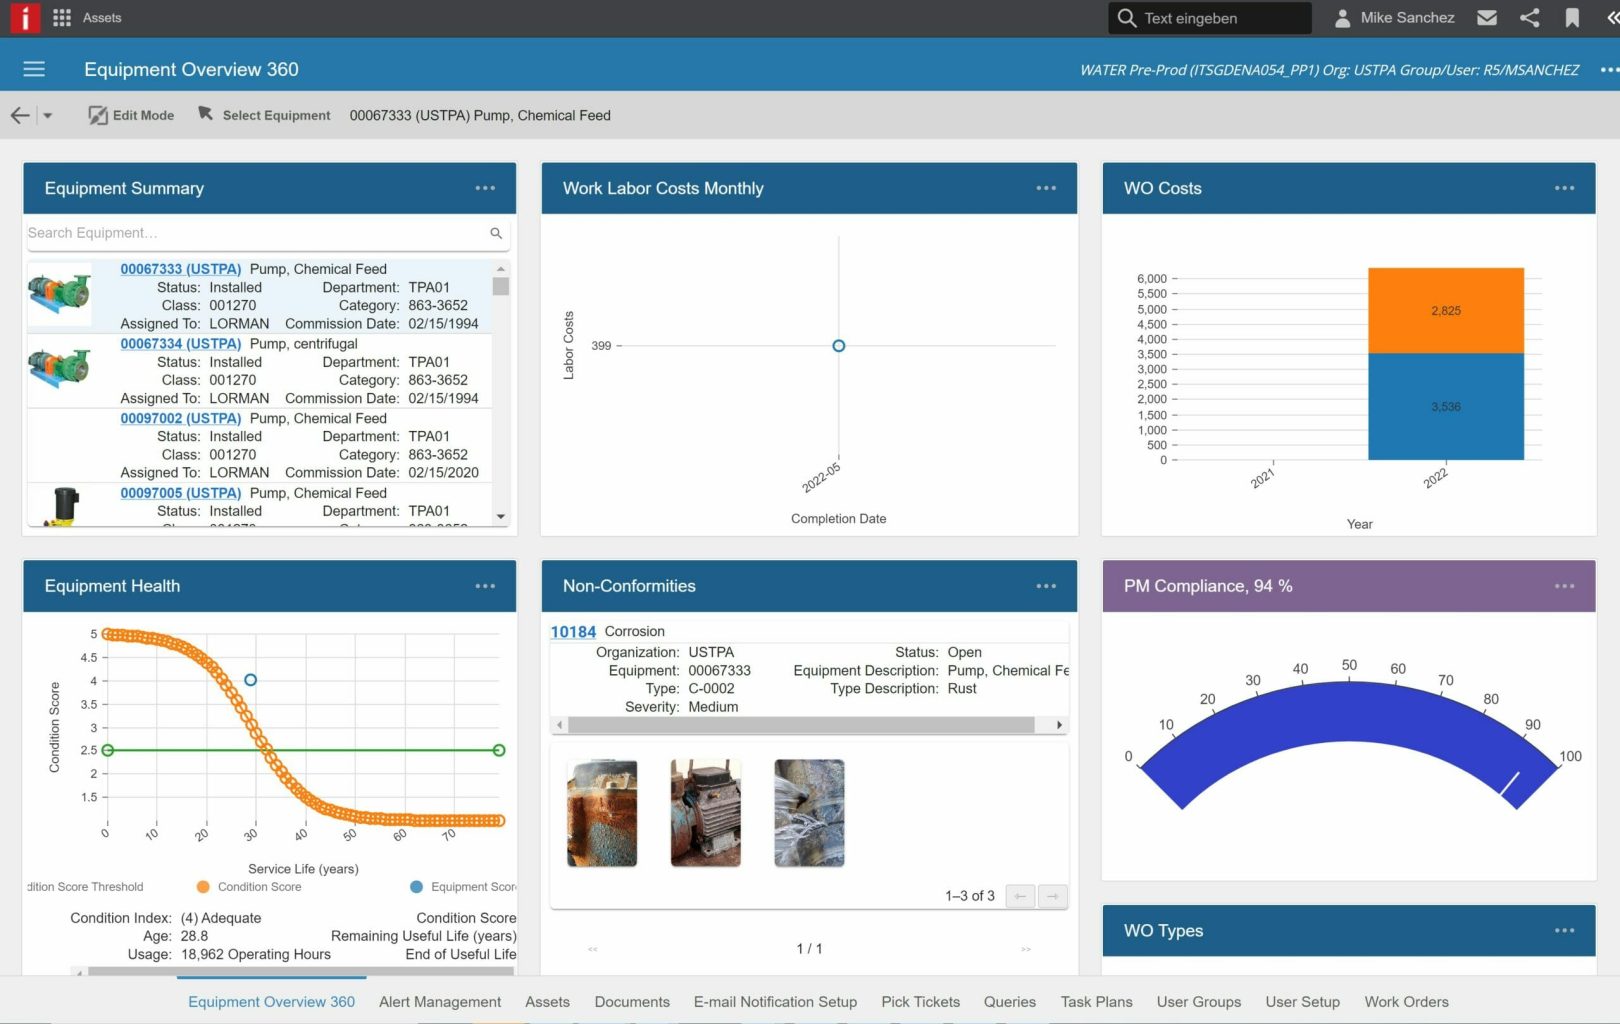Click the user profile icon for Mike Sanchez
The width and height of the screenshot is (1620, 1024).
[x=1343, y=18]
